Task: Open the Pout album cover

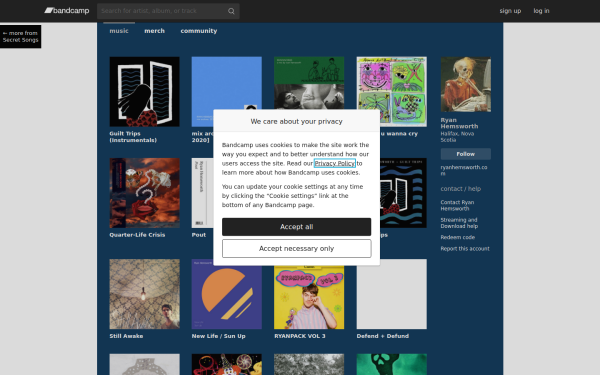Action: tap(202, 193)
